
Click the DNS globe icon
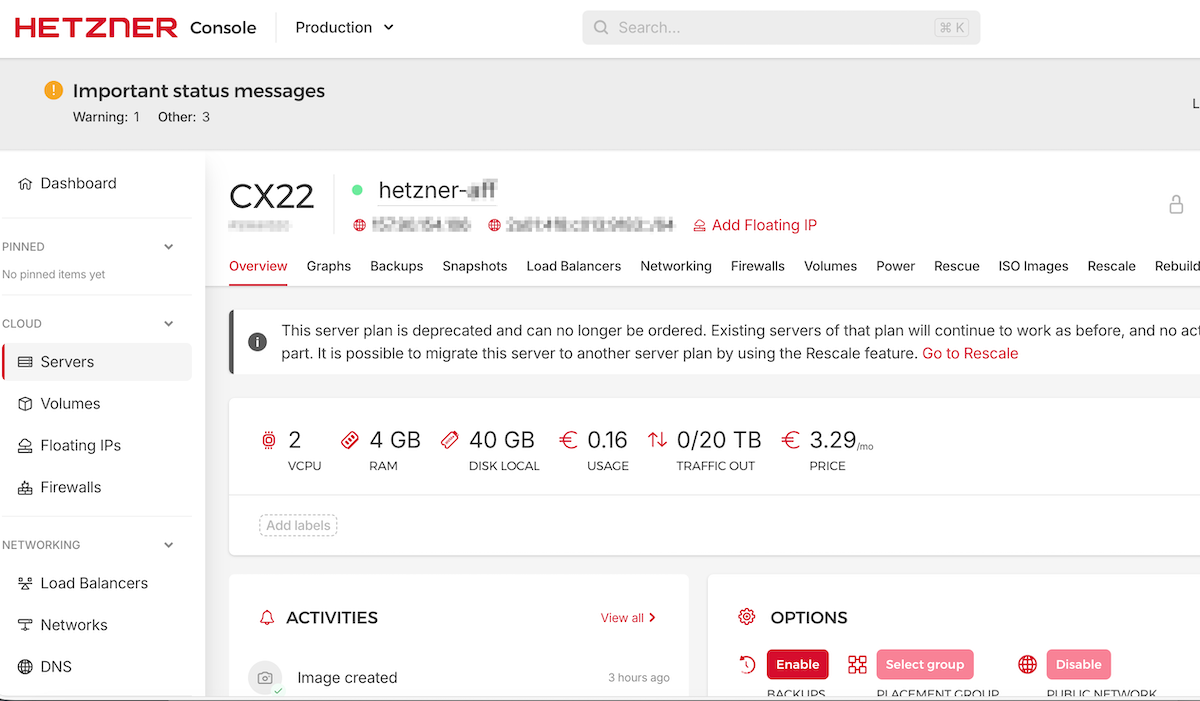25,667
